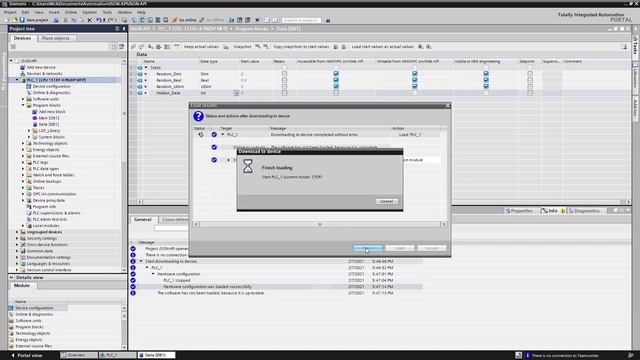Click the Load results horizontal scrollbar right arrow
Screen dimensions: 640x360
pos(444,224)
